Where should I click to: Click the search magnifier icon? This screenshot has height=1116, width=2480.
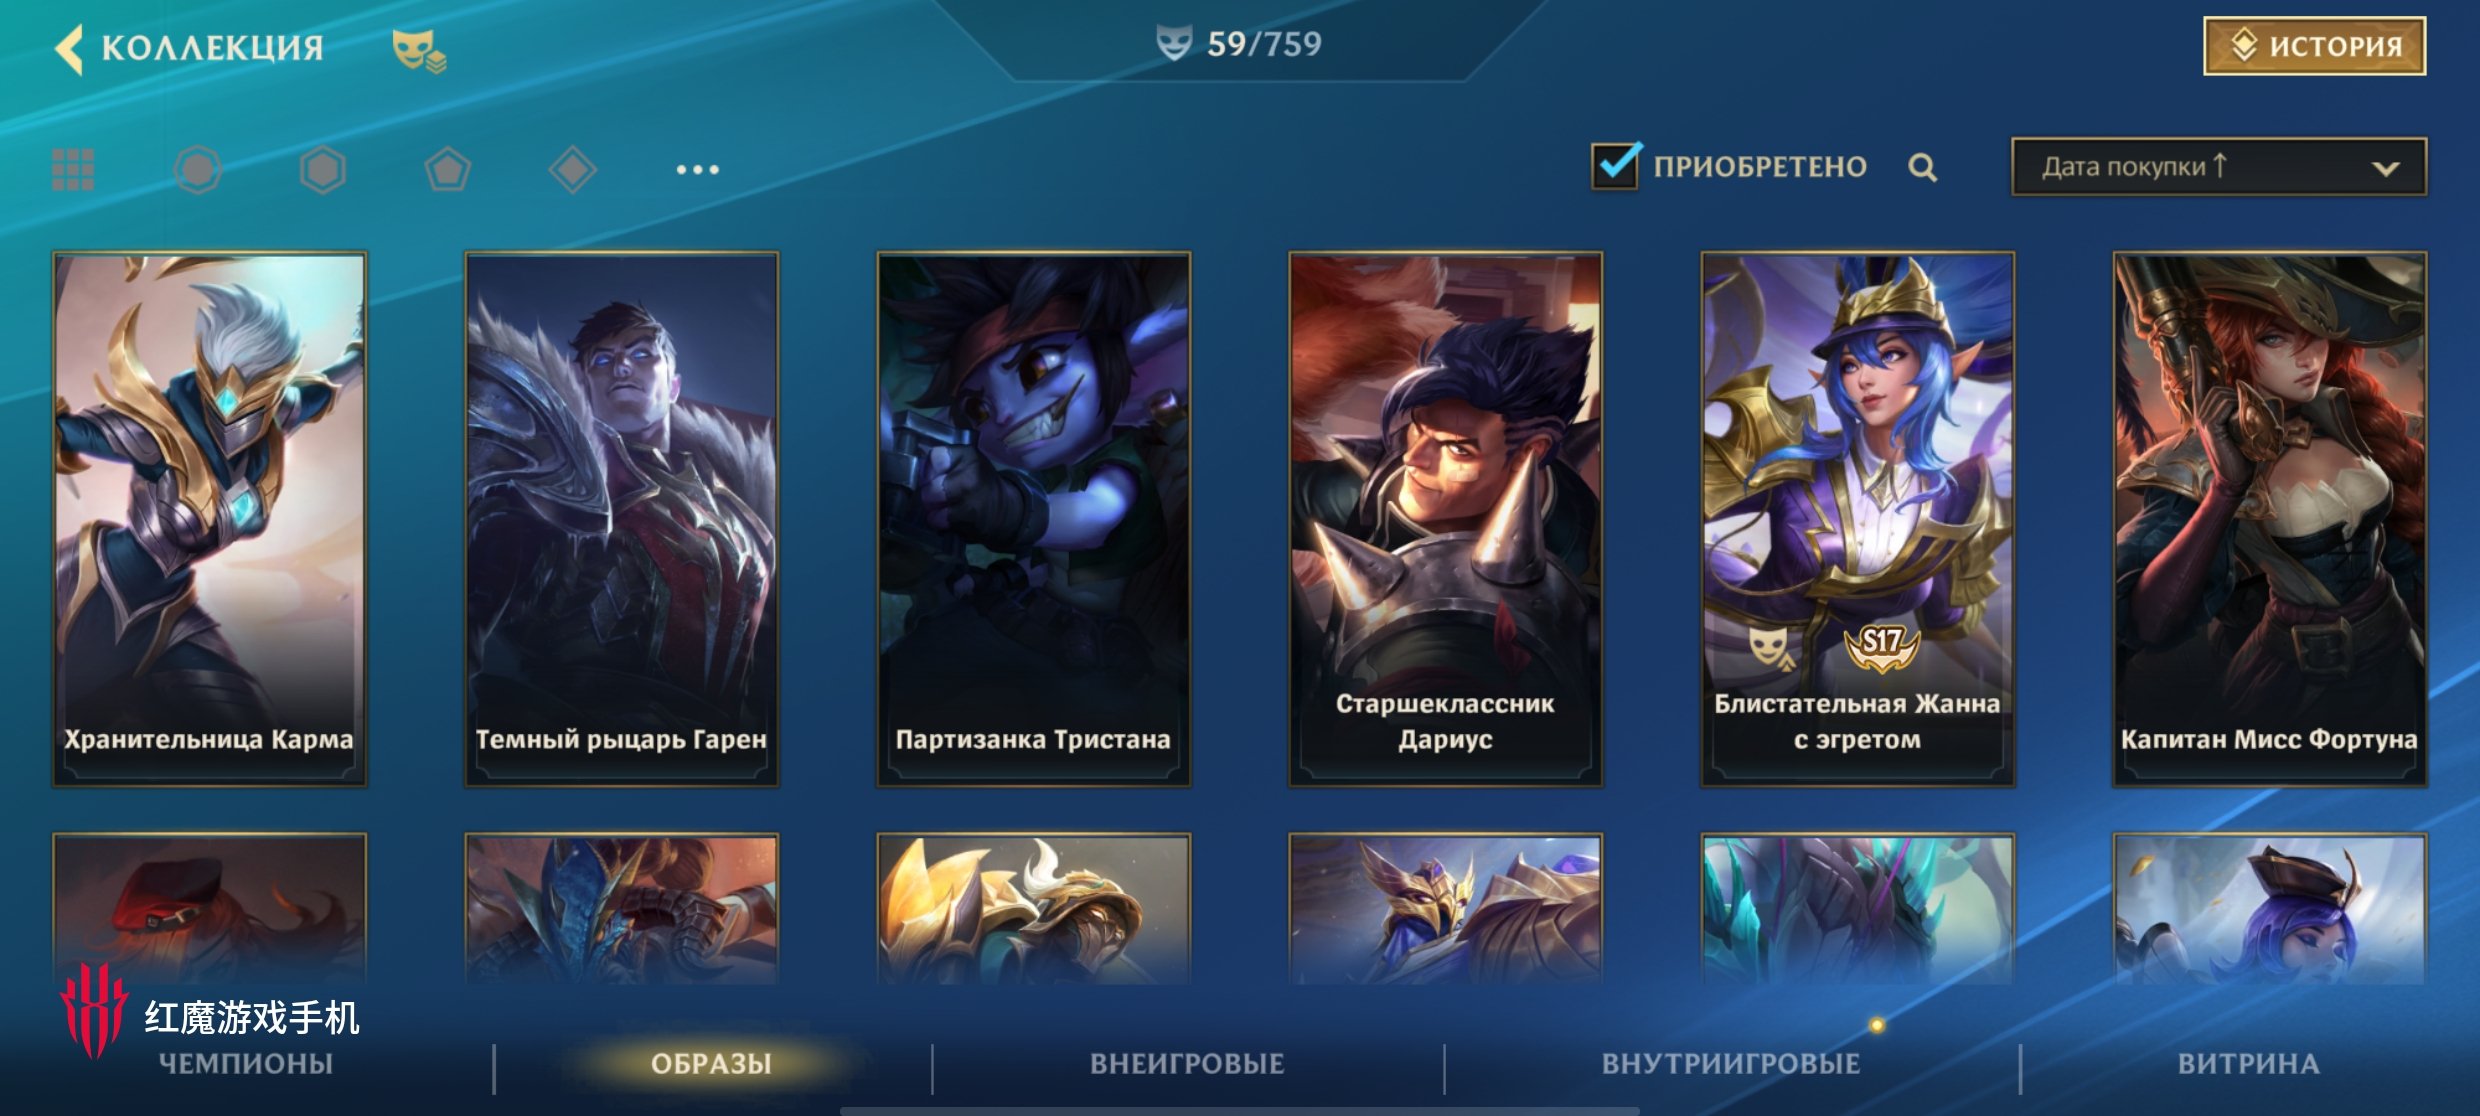tap(1922, 167)
